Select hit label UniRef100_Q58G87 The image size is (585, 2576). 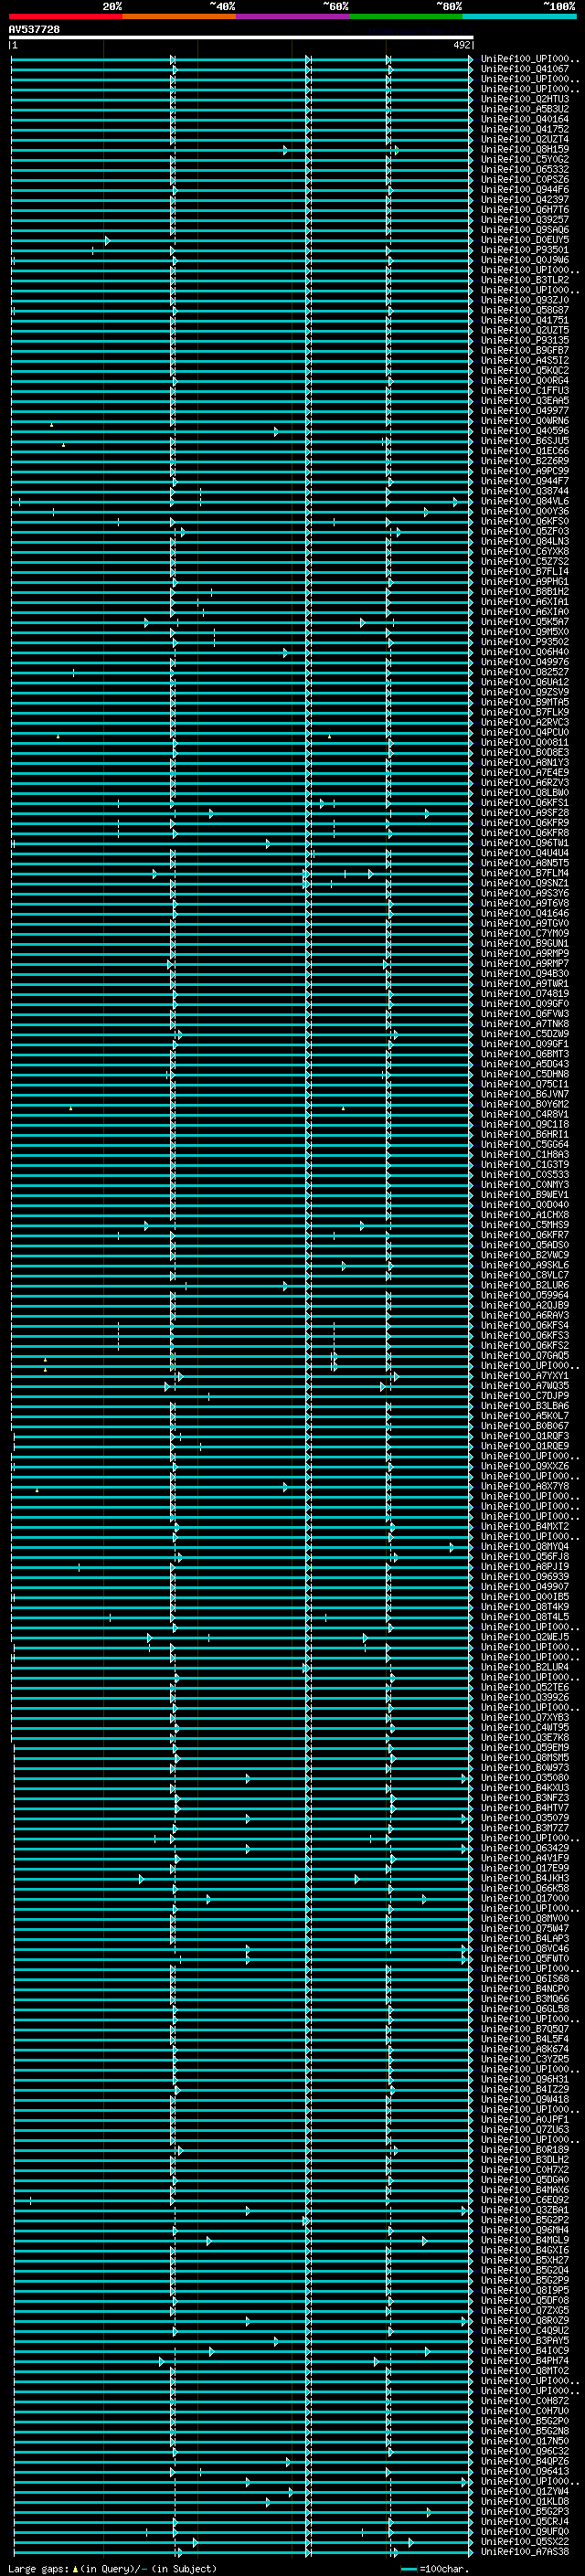coord(525,310)
